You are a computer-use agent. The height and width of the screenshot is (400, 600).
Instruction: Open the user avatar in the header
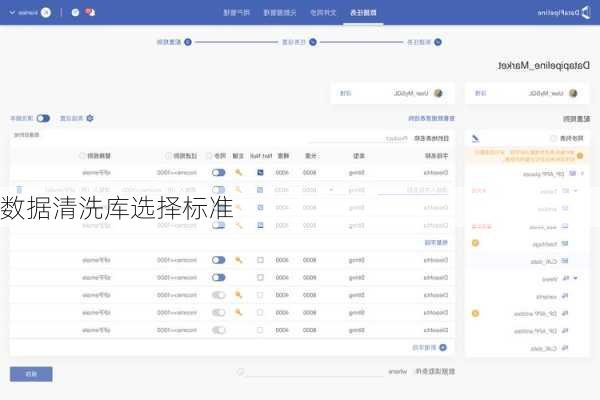click(46, 13)
